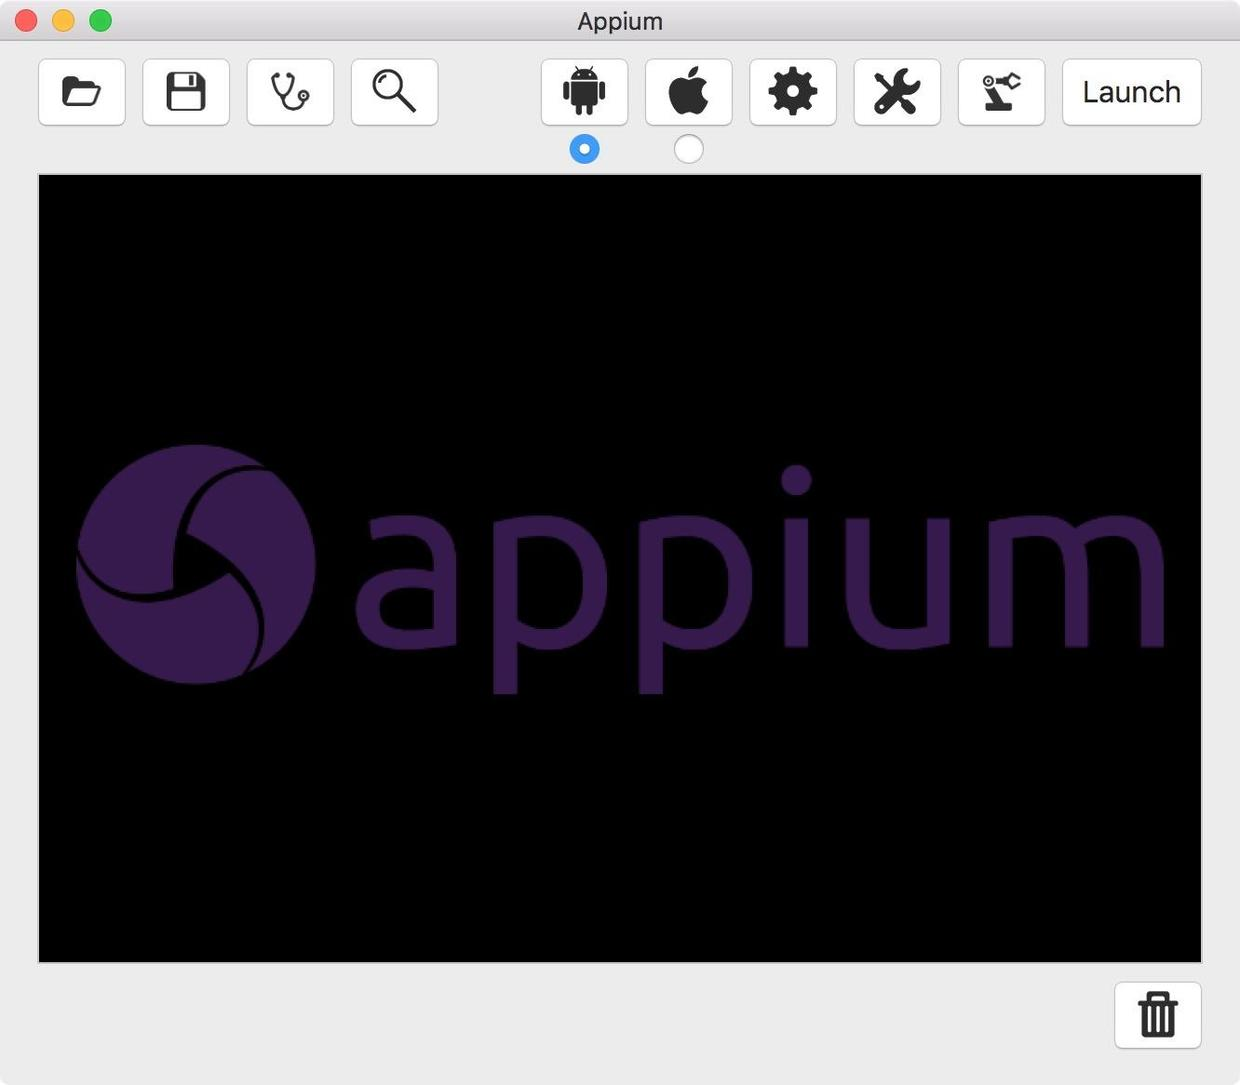Open developer settings via the wrench icon
This screenshot has width=1240, height=1085.
click(896, 91)
